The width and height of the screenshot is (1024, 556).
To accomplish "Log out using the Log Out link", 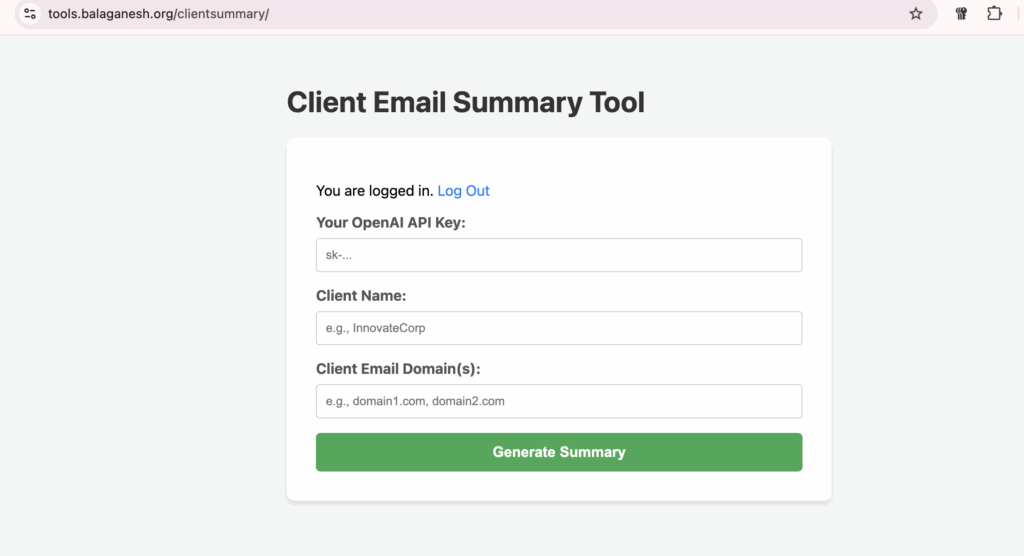I will pos(463,191).
